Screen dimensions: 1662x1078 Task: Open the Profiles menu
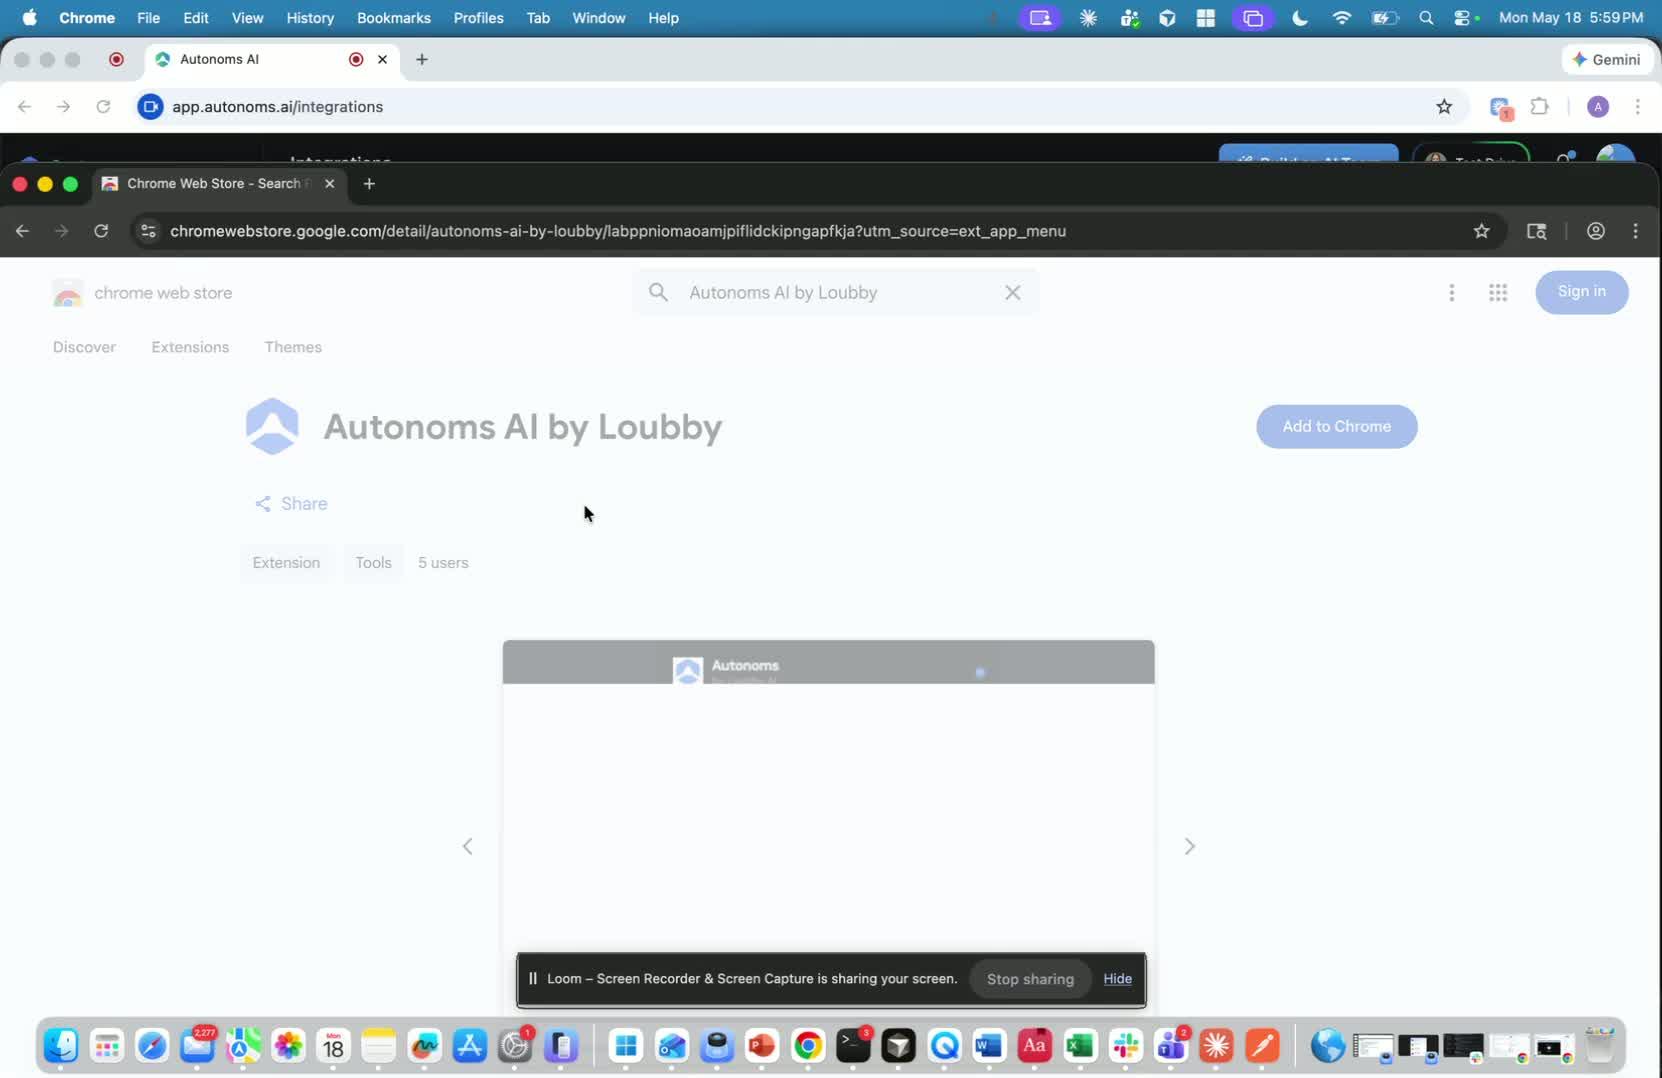coord(478,18)
